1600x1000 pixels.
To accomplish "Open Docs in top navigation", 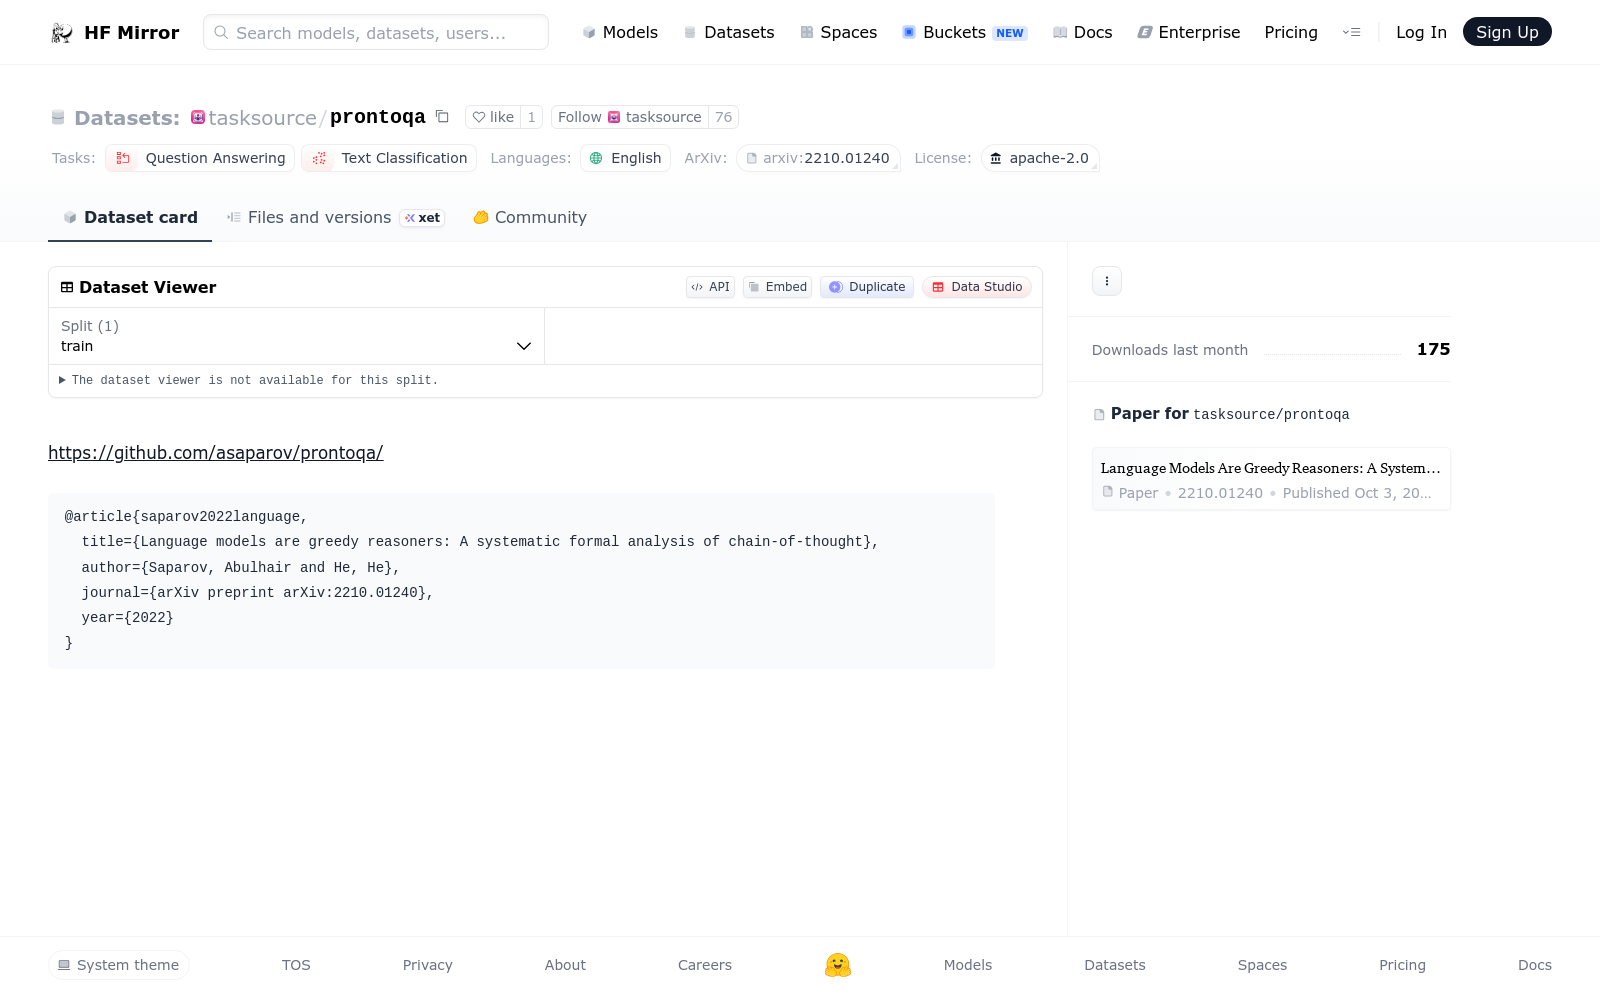I will click(x=1083, y=33).
